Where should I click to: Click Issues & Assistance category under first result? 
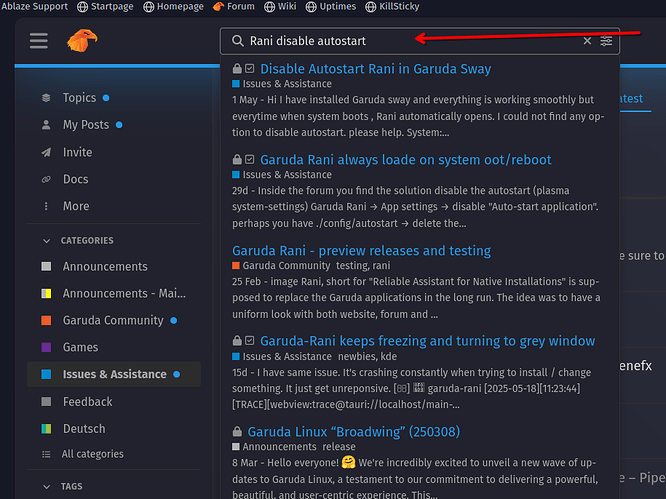point(282,84)
